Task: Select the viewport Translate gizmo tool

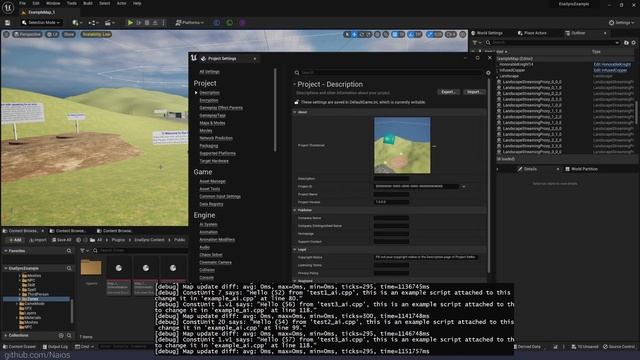Action: (354, 35)
